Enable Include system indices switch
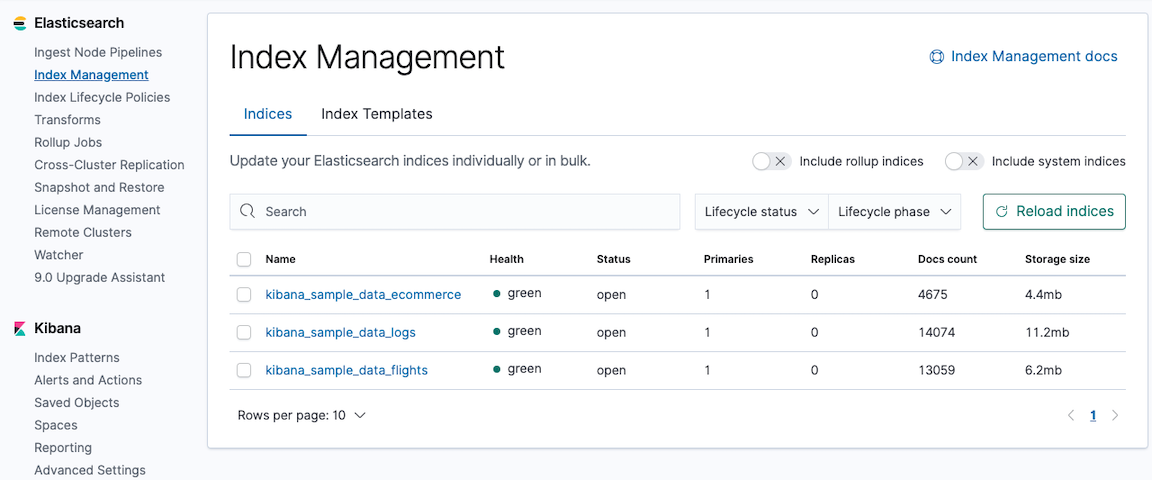Image resolution: width=1152 pixels, height=480 pixels. (x=964, y=161)
